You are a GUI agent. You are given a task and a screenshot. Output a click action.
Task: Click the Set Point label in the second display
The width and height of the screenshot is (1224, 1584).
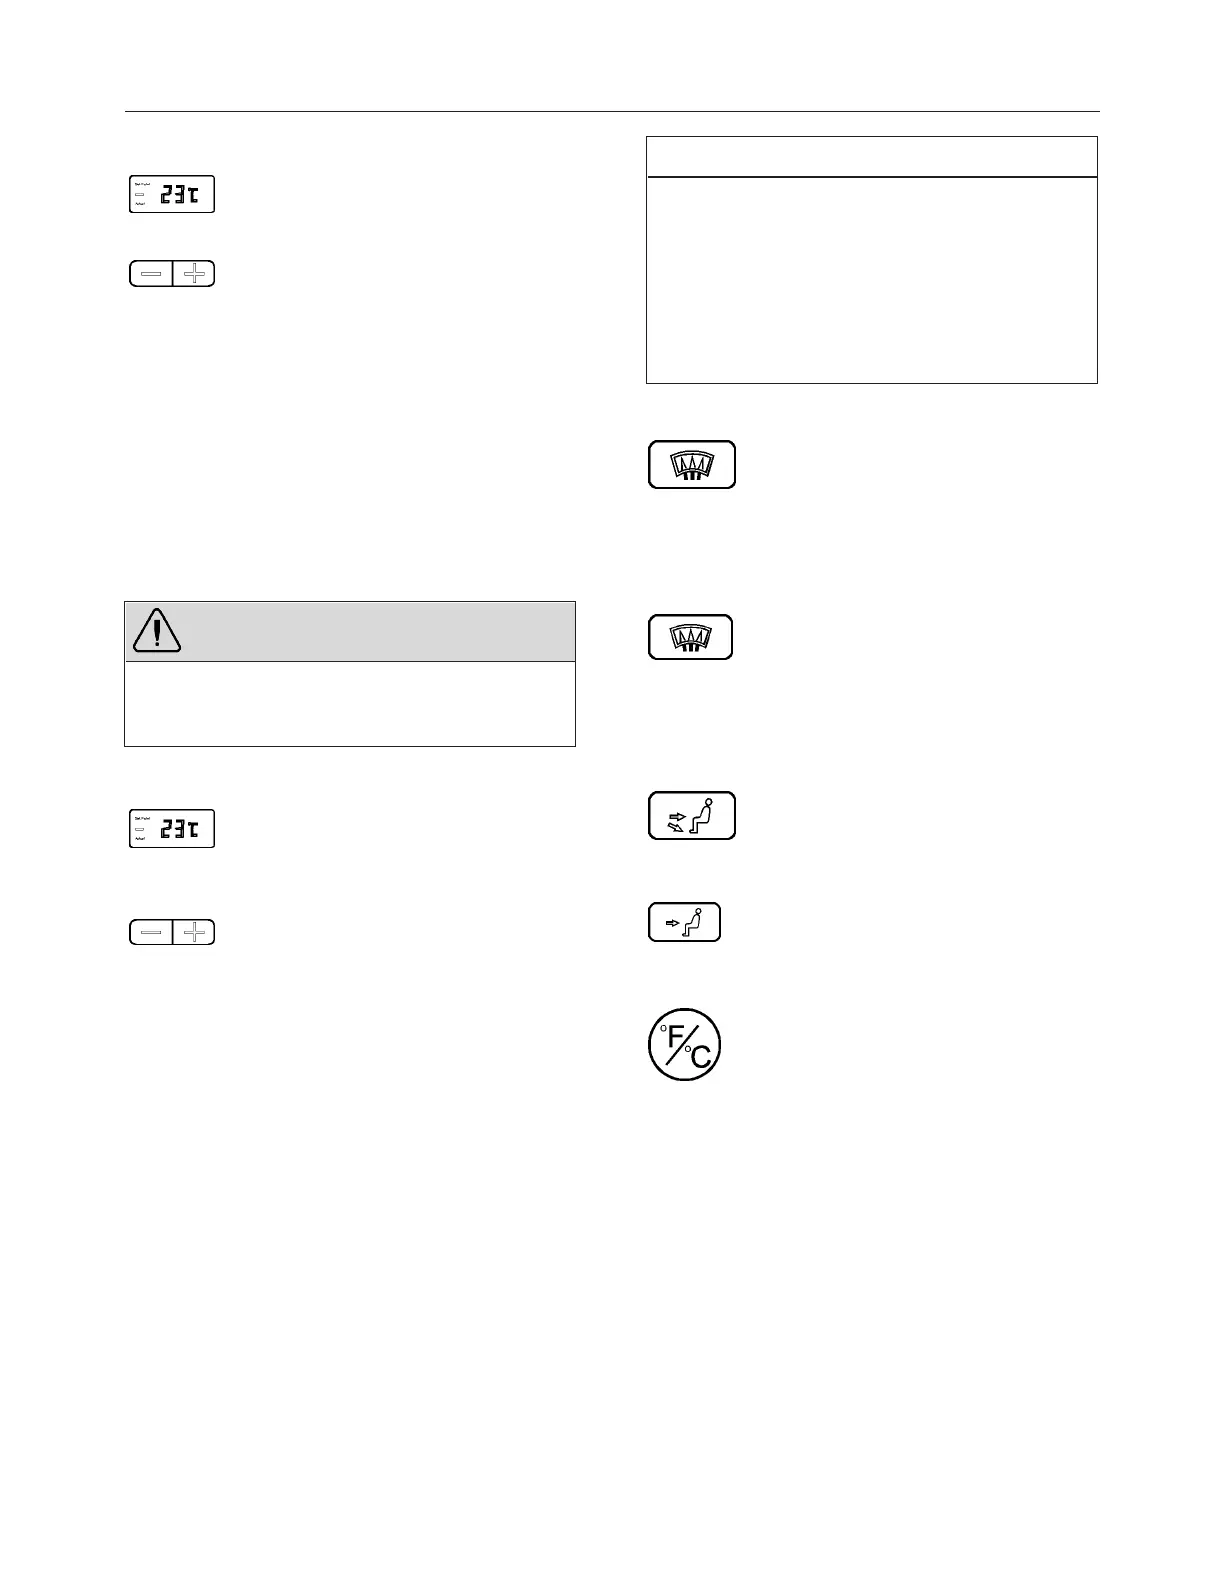[142, 819]
